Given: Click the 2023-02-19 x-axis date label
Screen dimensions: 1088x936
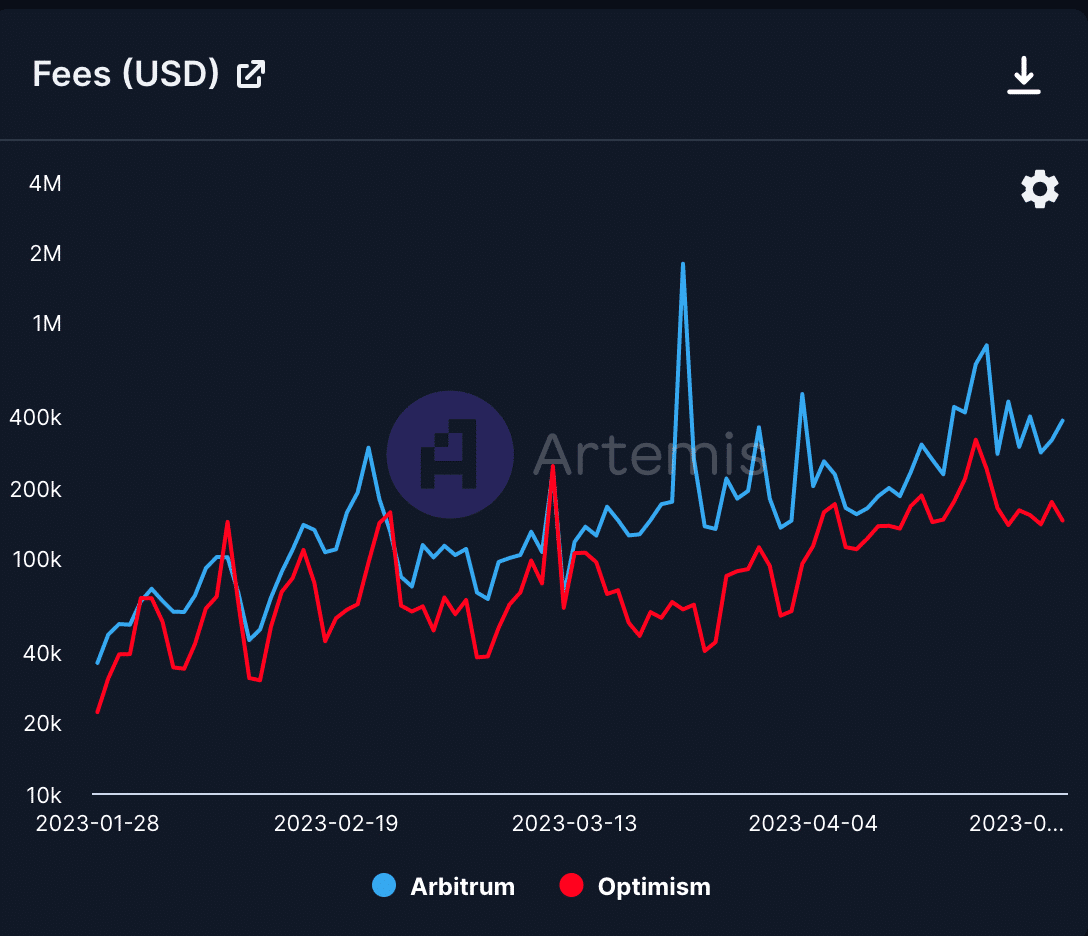Looking at the screenshot, I should pos(336,823).
